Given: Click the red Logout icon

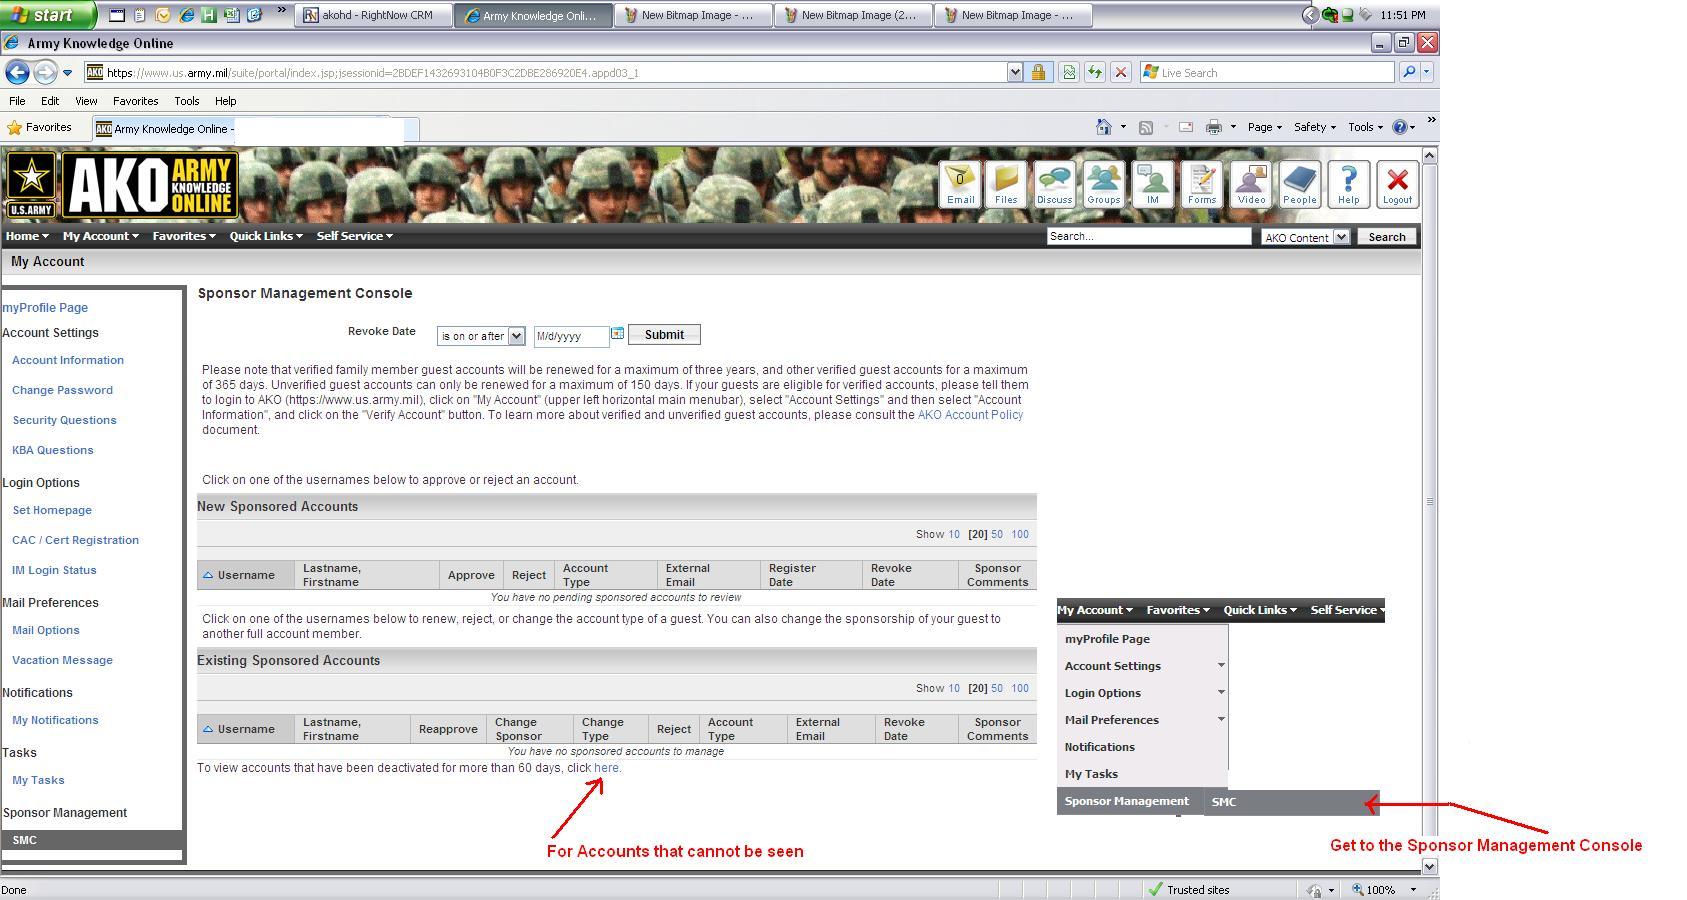Looking at the screenshot, I should point(1397,184).
